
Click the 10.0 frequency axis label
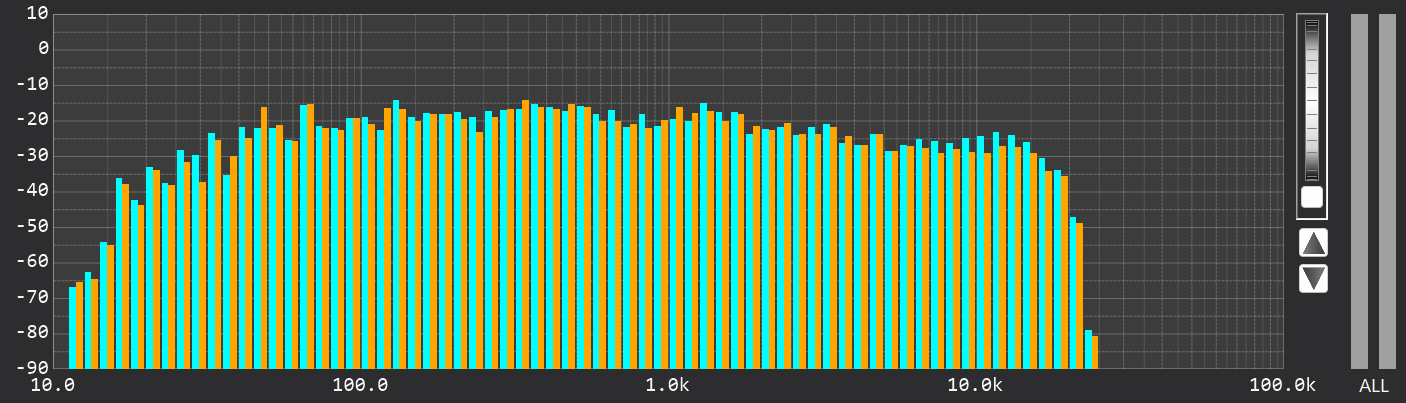(x=55, y=386)
